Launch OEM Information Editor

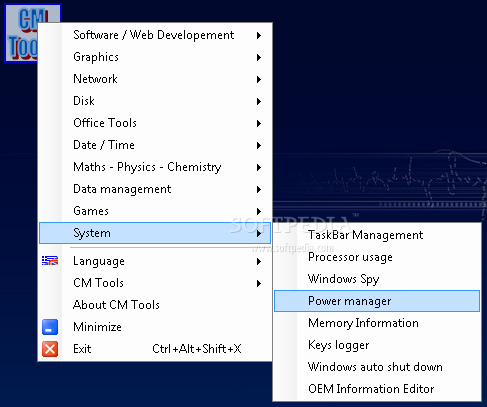click(x=377, y=389)
